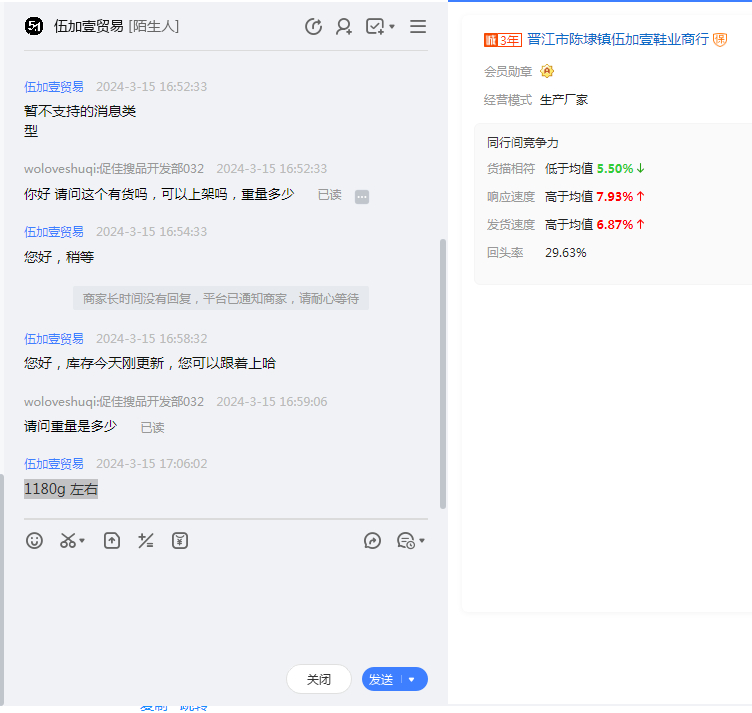The height and width of the screenshot is (713, 752).
Task: Click the member medal badge icon
Action: click(x=547, y=71)
